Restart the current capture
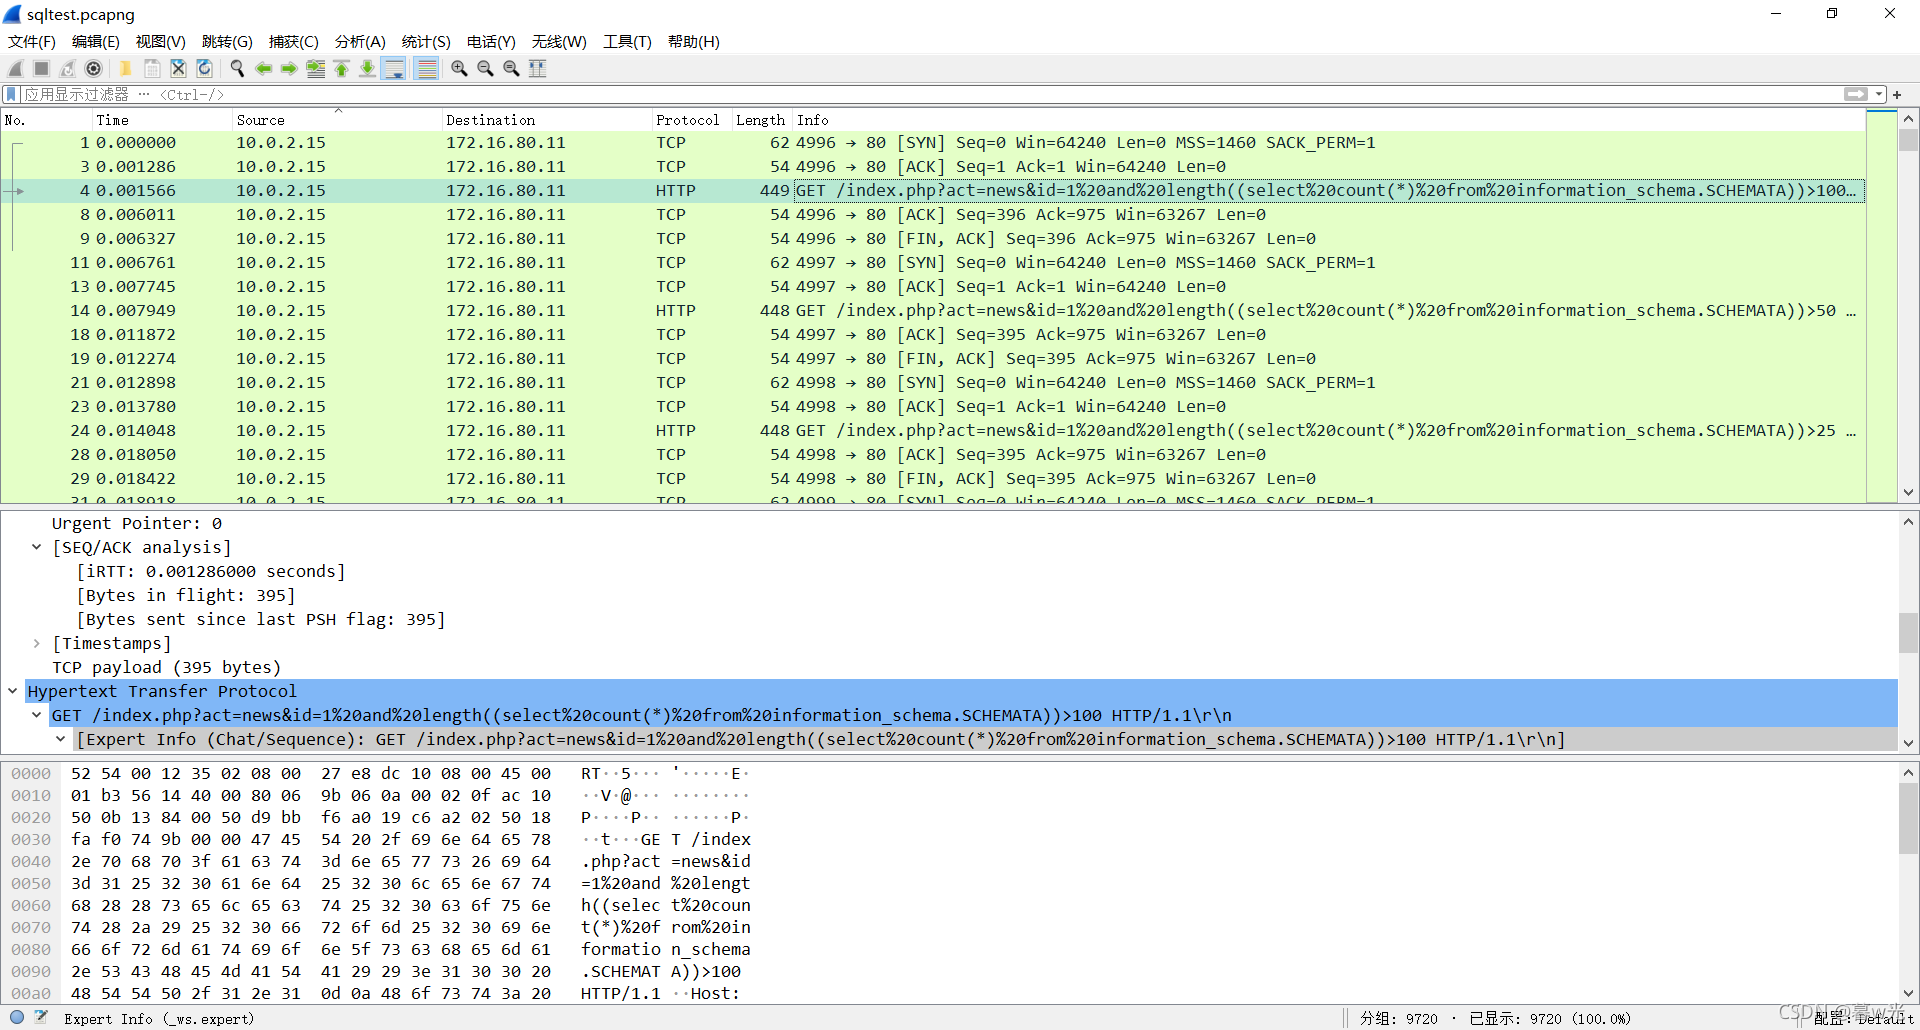1920x1030 pixels. point(67,68)
